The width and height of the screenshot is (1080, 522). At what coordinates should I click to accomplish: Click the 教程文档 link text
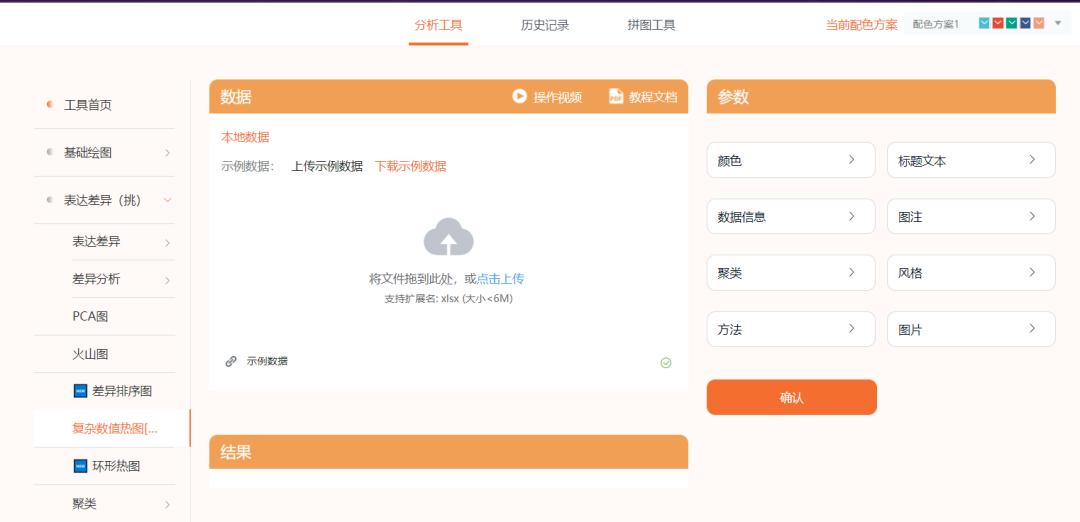click(653, 97)
